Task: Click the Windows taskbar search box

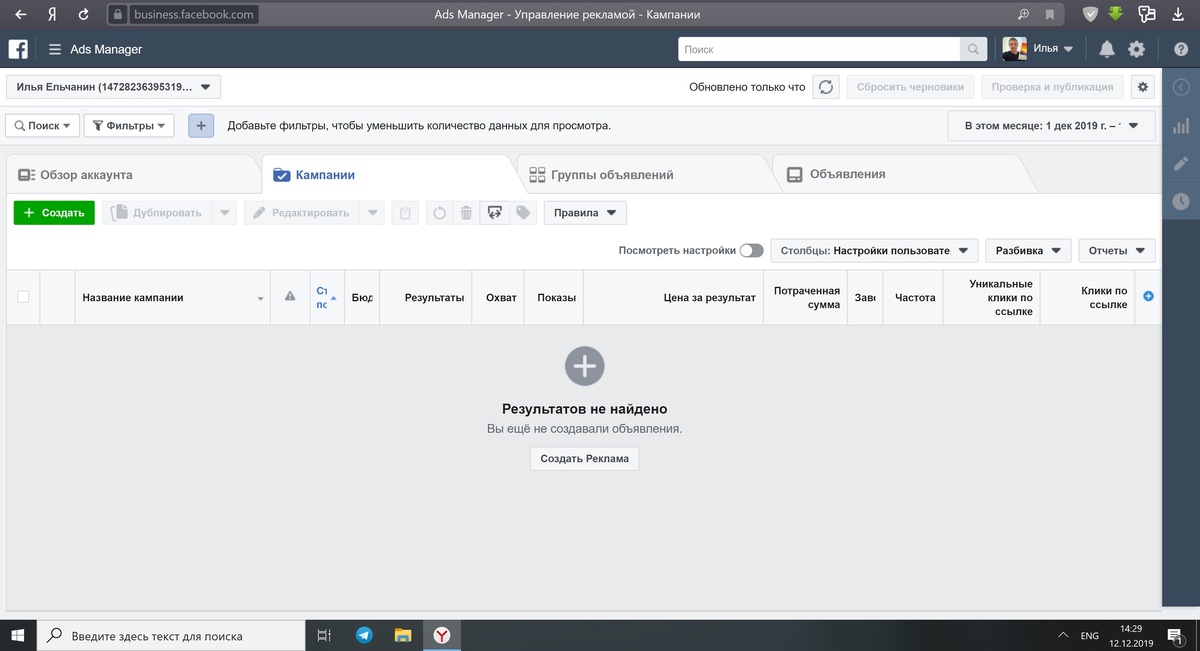Action: (171, 635)
